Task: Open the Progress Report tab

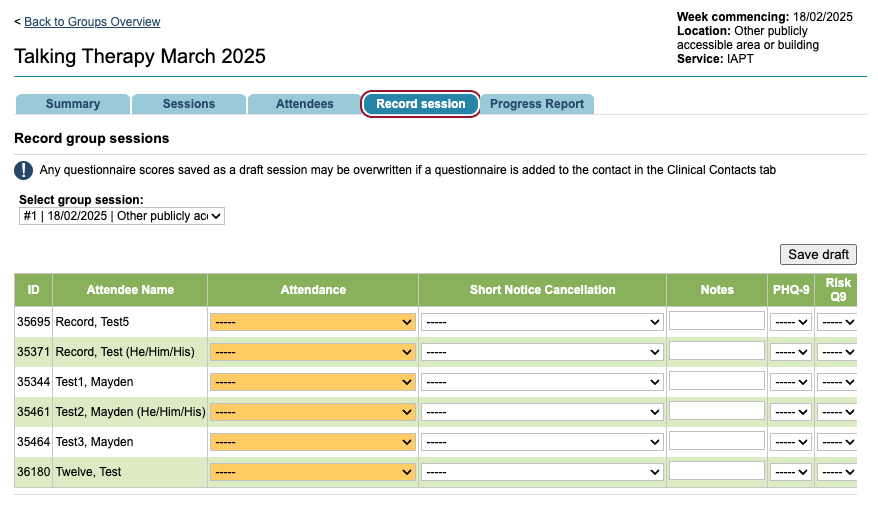Action: point(537,104)
